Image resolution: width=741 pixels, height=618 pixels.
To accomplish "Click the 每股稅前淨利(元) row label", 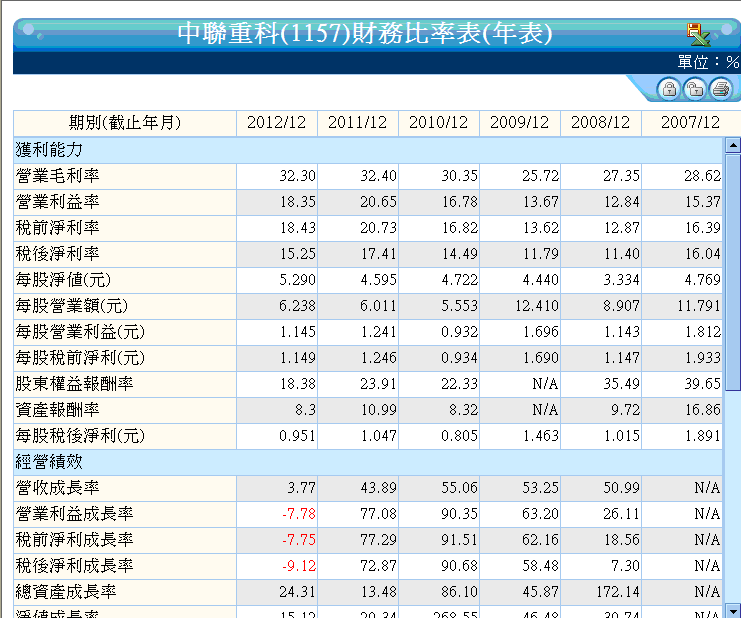I will [80, 358].
